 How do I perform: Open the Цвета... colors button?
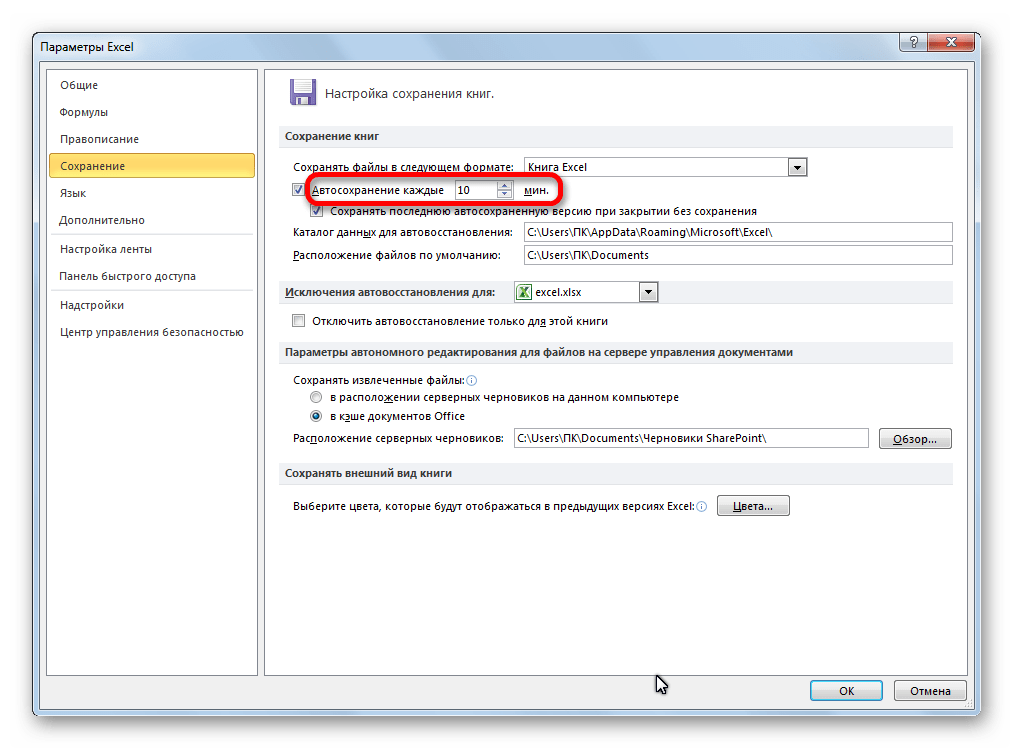coord(753,506)
